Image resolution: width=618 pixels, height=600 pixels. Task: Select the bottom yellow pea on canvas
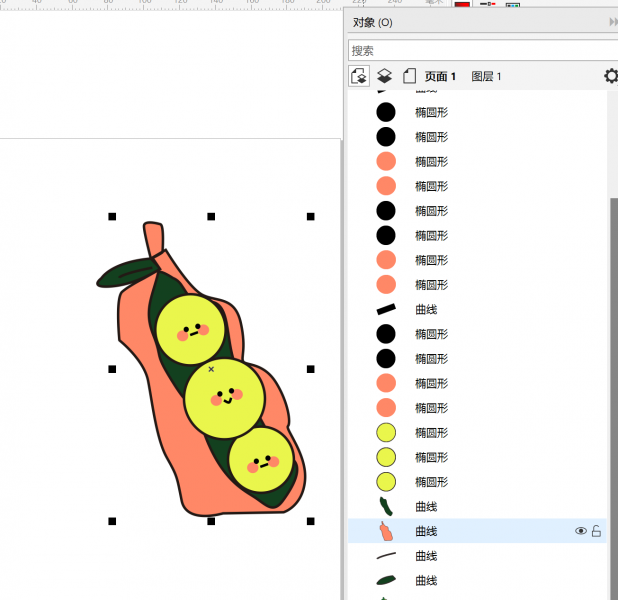click(x=261, y=460)
